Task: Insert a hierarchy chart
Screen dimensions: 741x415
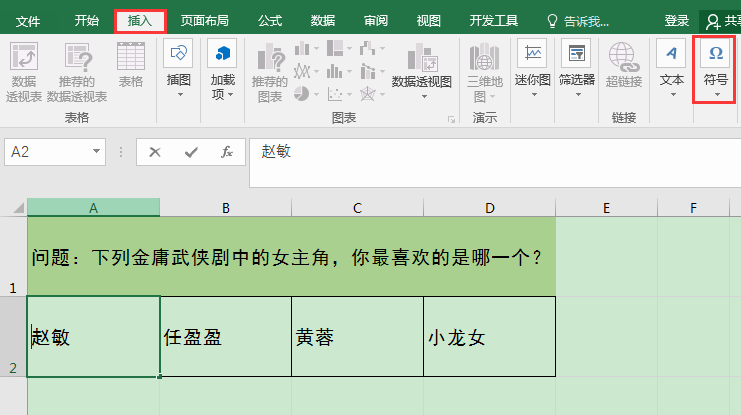Action: pyautogui.click(x=339, y=48)
